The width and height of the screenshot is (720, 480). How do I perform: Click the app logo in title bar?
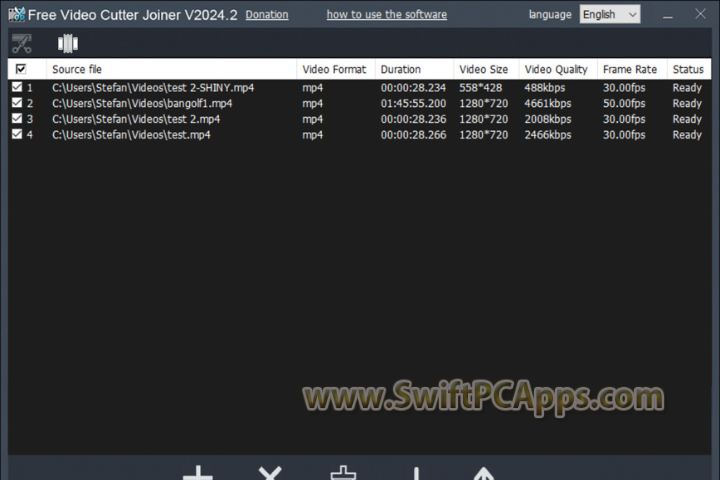tap(17, 15)
